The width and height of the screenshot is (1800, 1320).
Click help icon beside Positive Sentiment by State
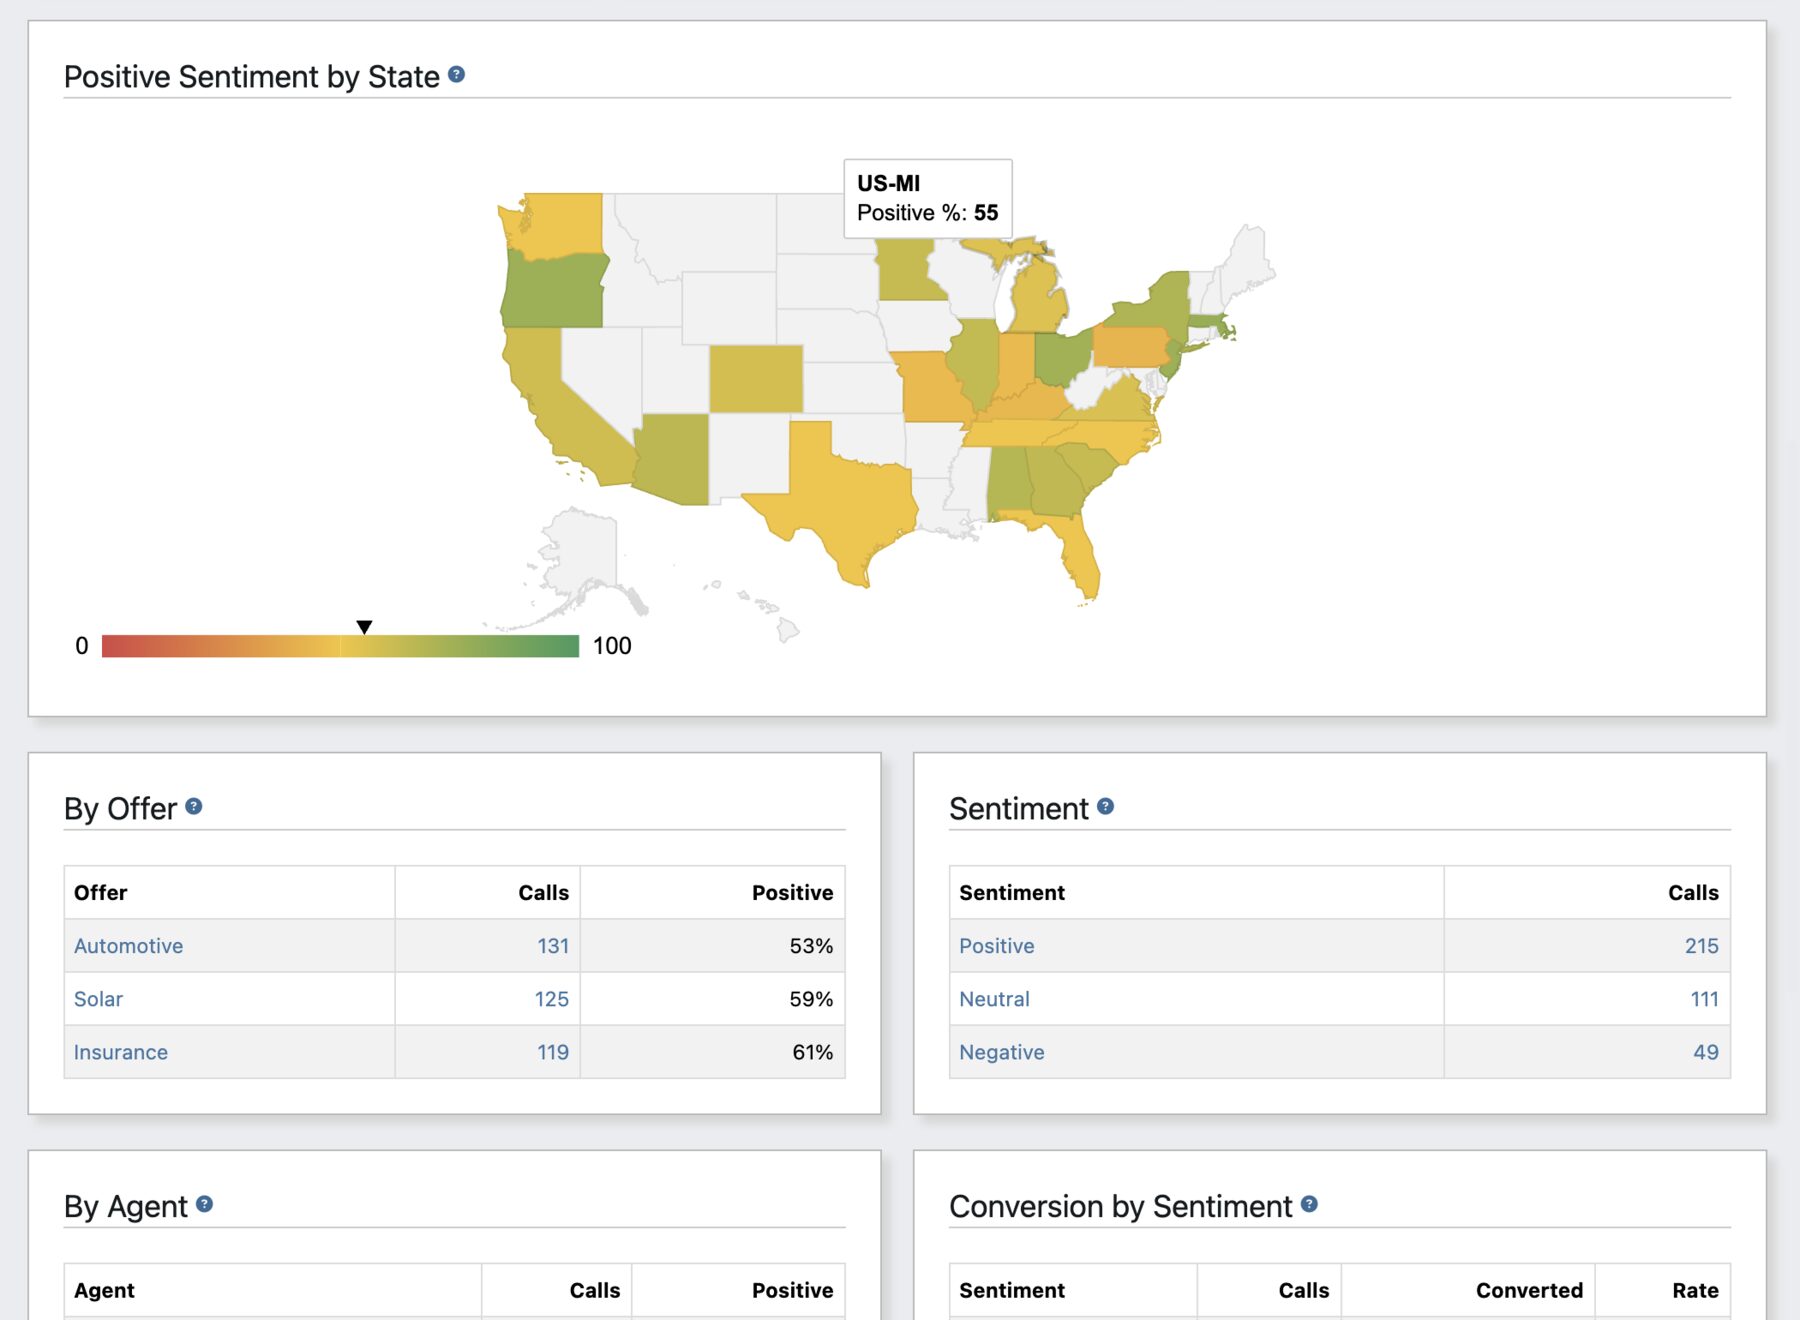[x=456, y=75]
